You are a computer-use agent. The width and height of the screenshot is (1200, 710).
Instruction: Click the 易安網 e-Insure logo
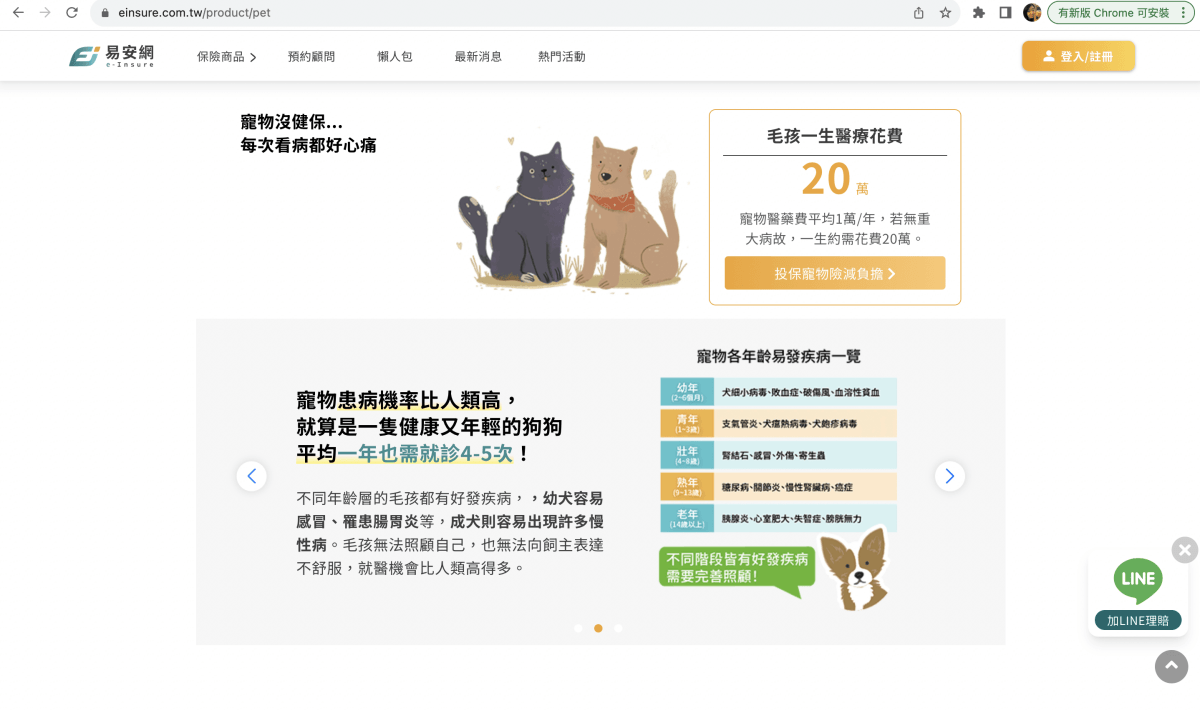(111, 56)
